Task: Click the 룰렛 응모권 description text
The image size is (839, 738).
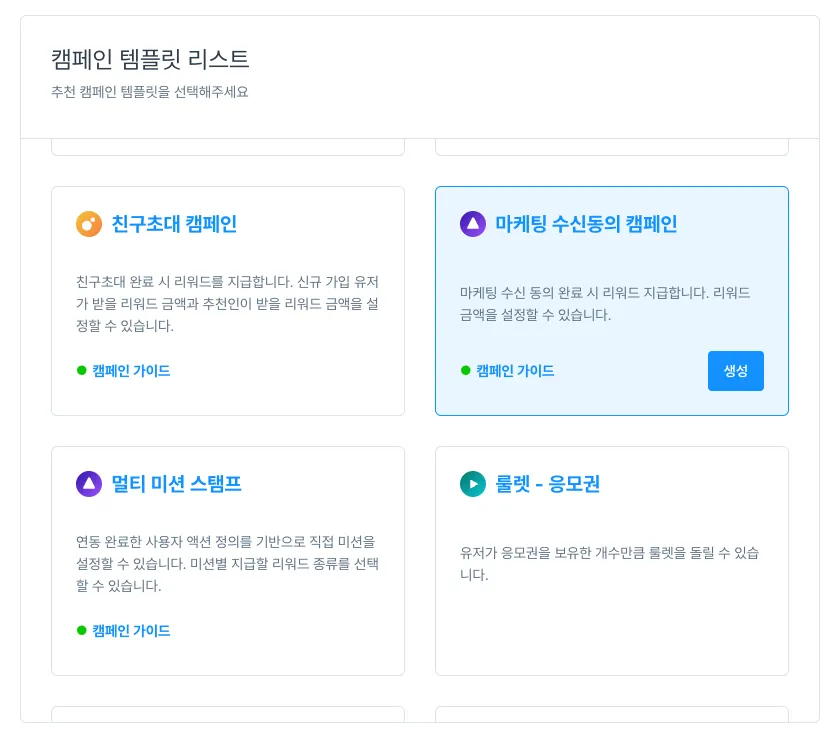Action: 608,564
